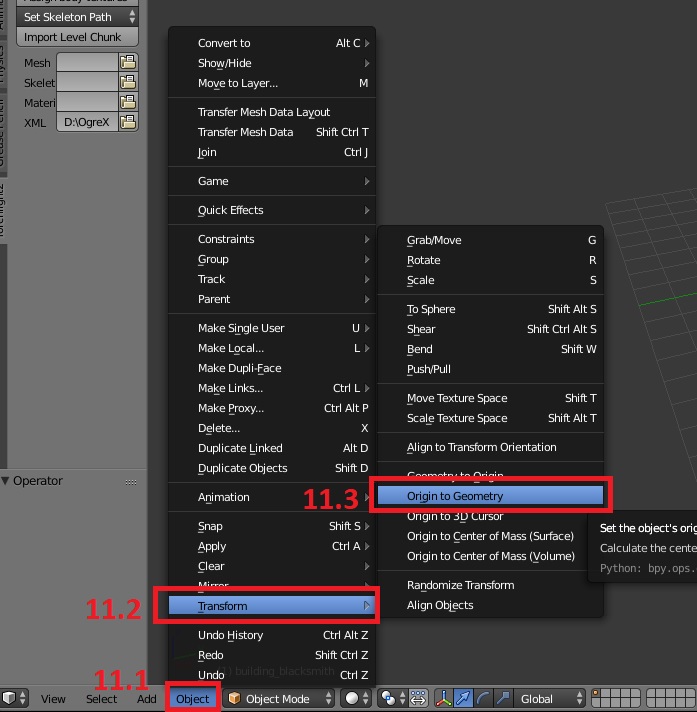This screenshot has height=712, width=697.
Task: Open the Add menu
Action: [147, 699]
